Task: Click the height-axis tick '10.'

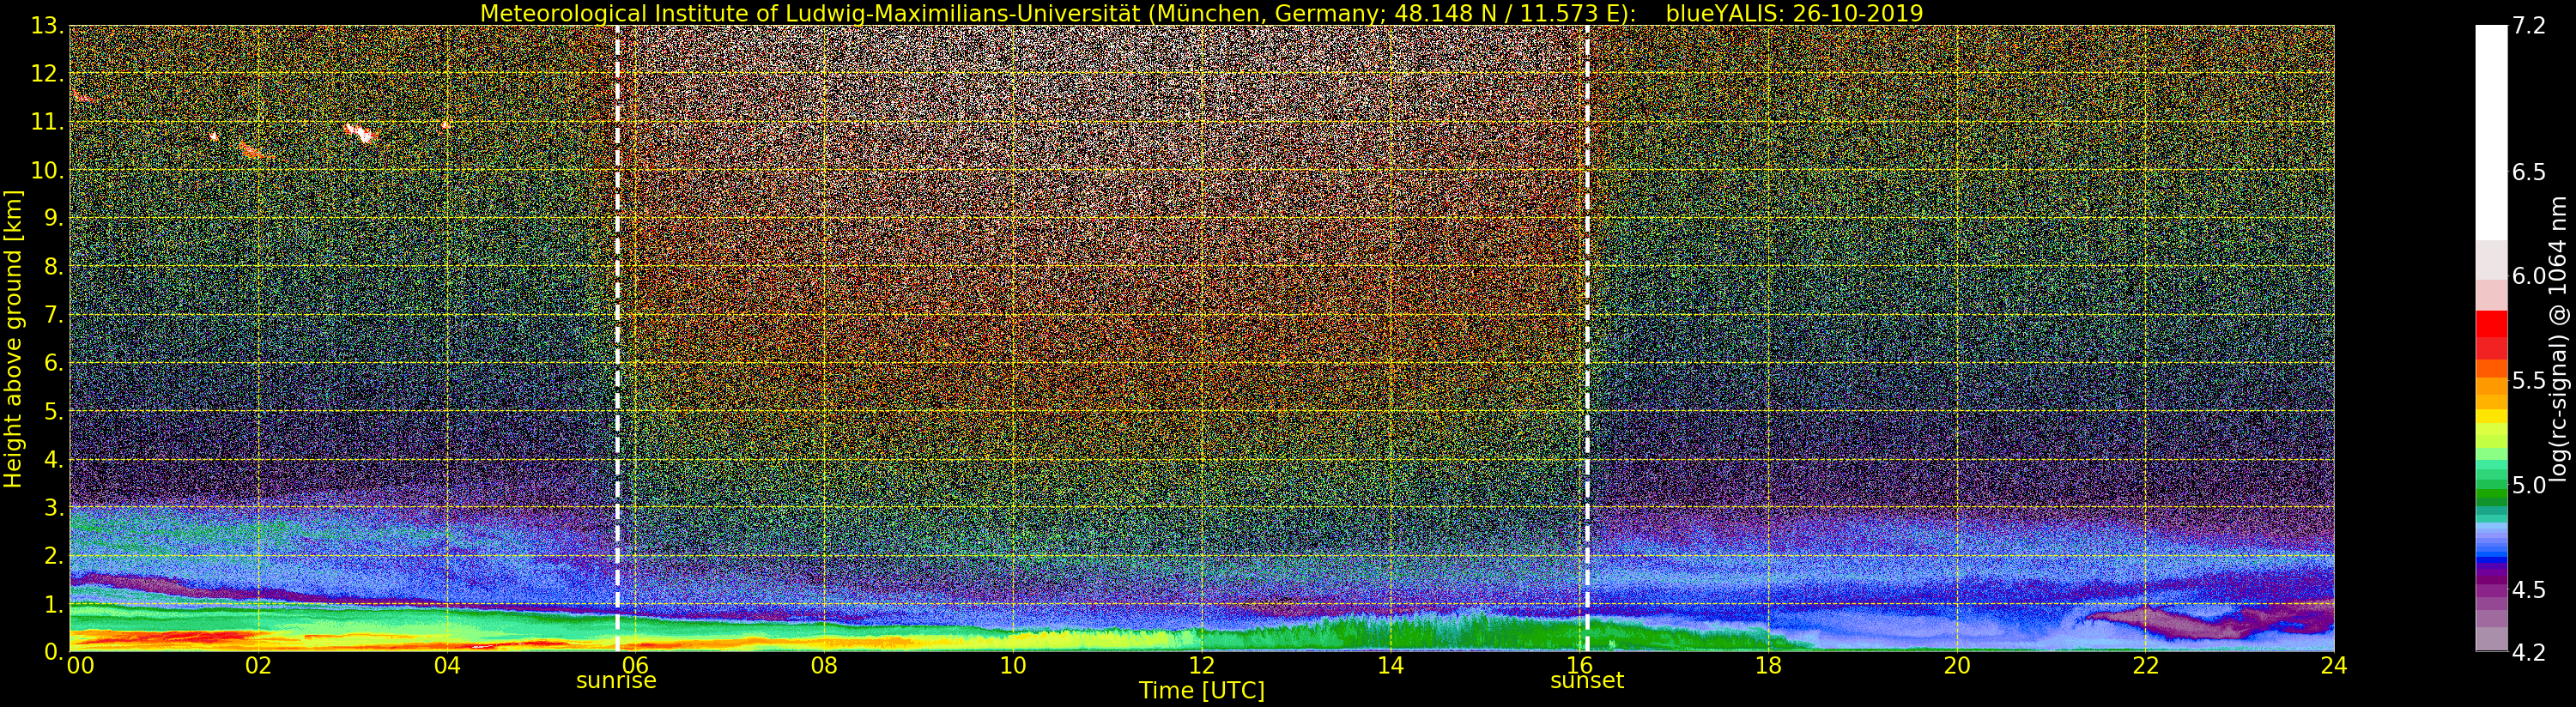Action: (47, 170)
